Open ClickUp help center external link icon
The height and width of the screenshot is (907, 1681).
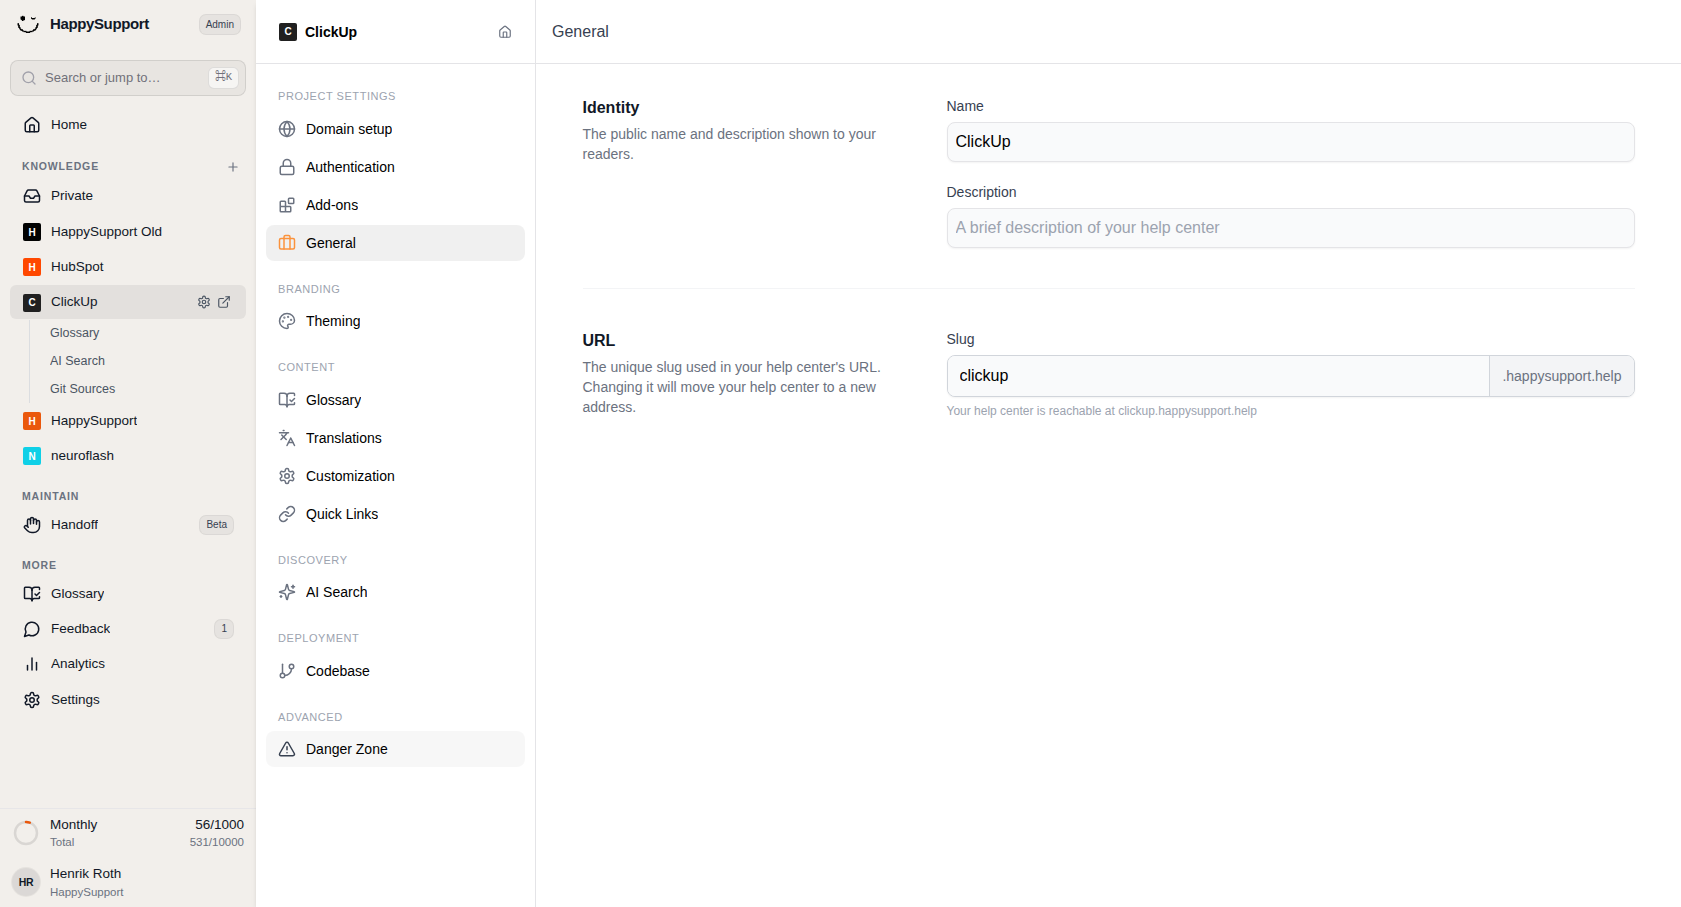point(224,302)
